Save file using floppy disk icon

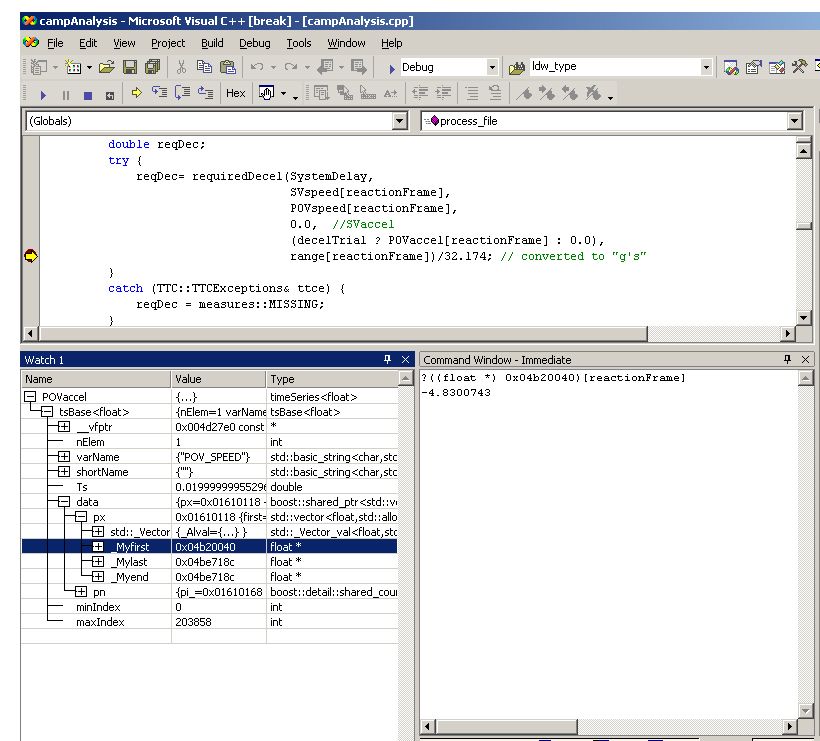tap(130, 66)
